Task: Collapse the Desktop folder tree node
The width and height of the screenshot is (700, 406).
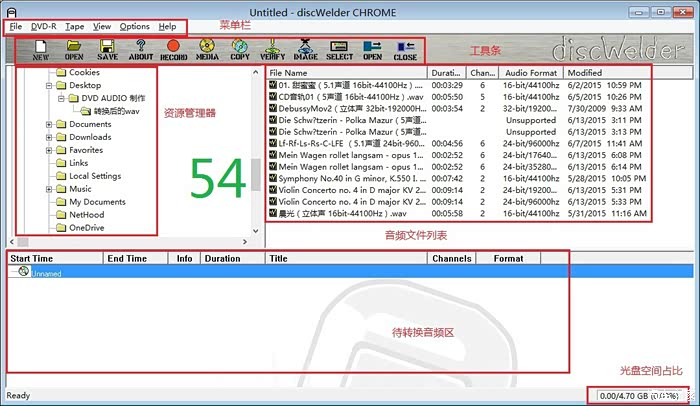Action: (48, 86)
